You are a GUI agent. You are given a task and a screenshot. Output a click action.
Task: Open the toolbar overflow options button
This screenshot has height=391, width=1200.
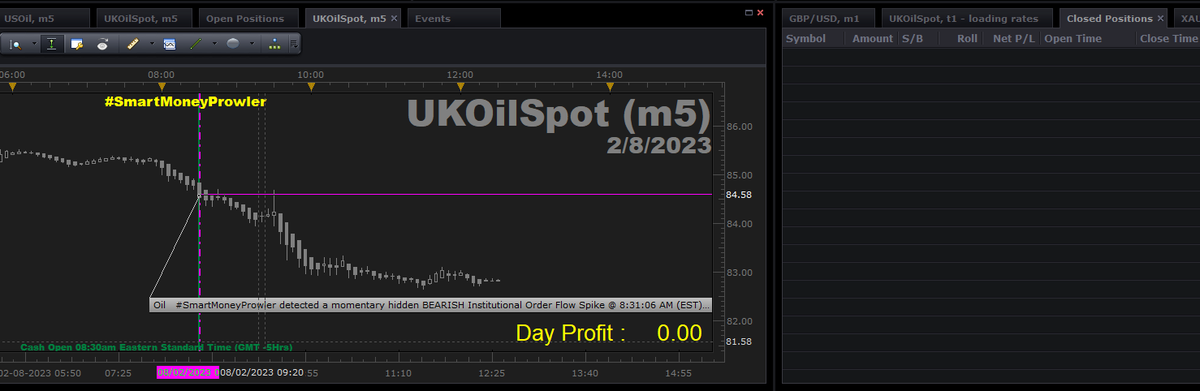293,44
